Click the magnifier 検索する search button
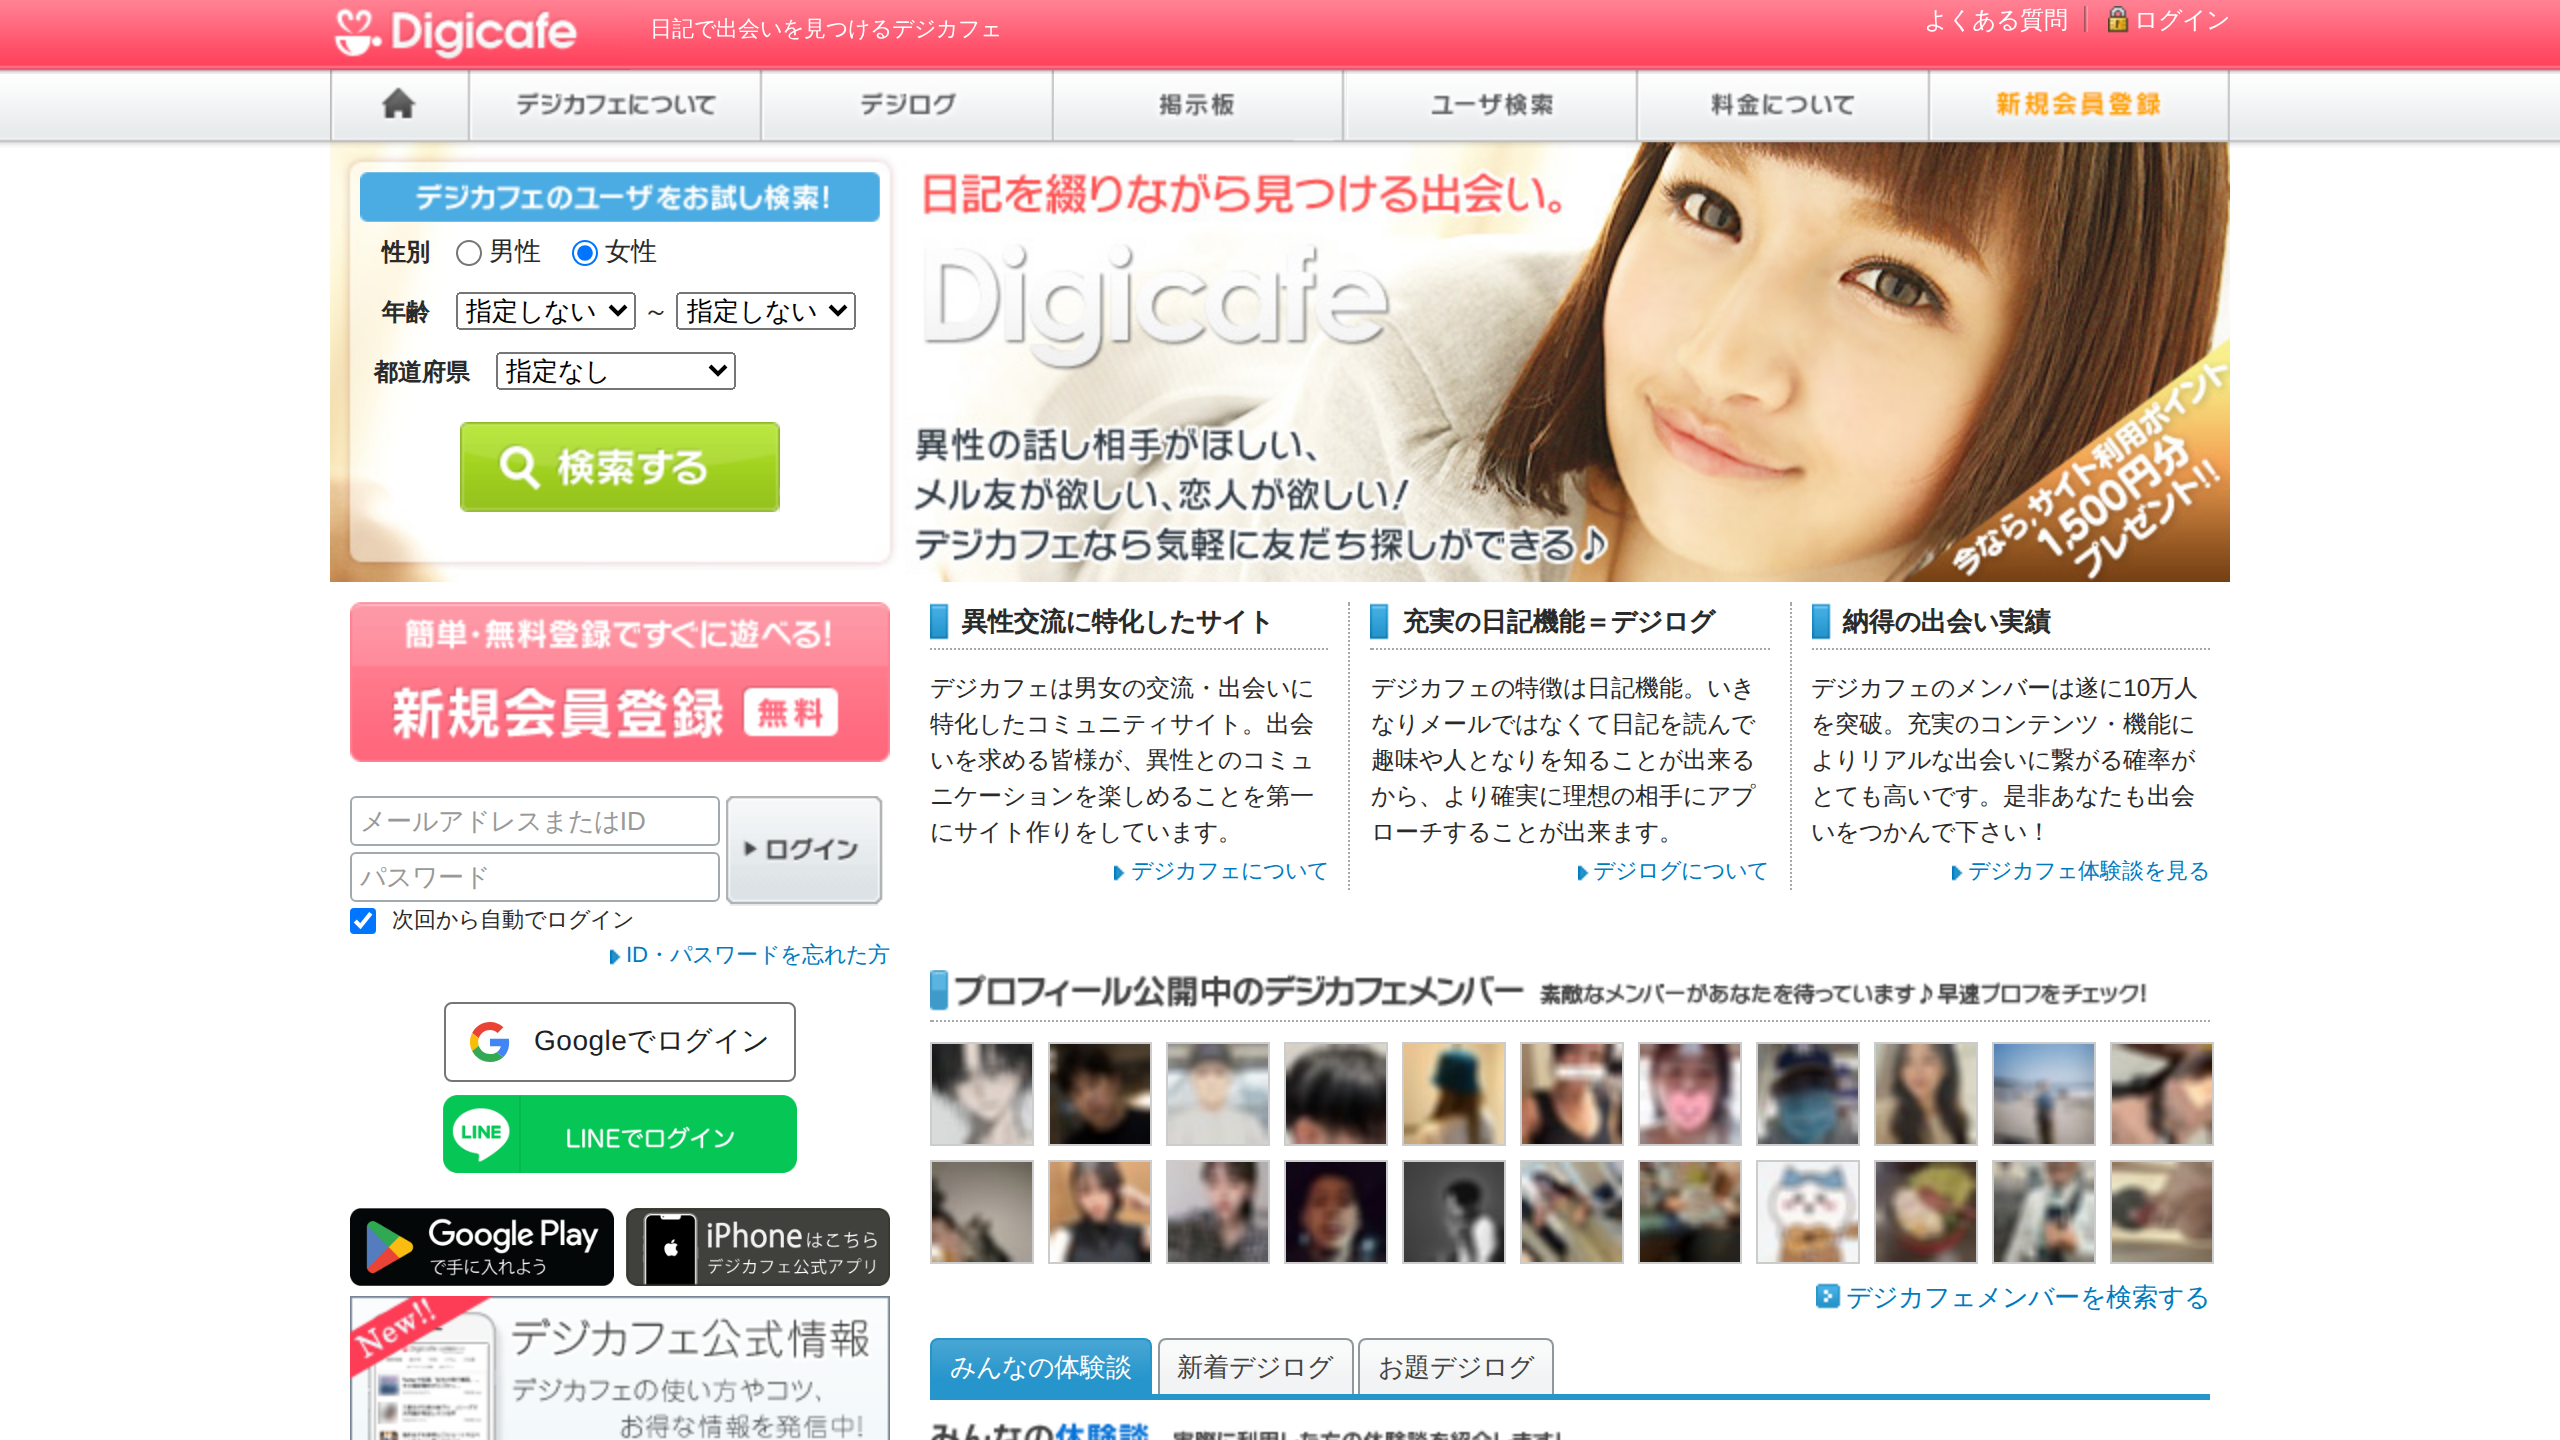 619,467
